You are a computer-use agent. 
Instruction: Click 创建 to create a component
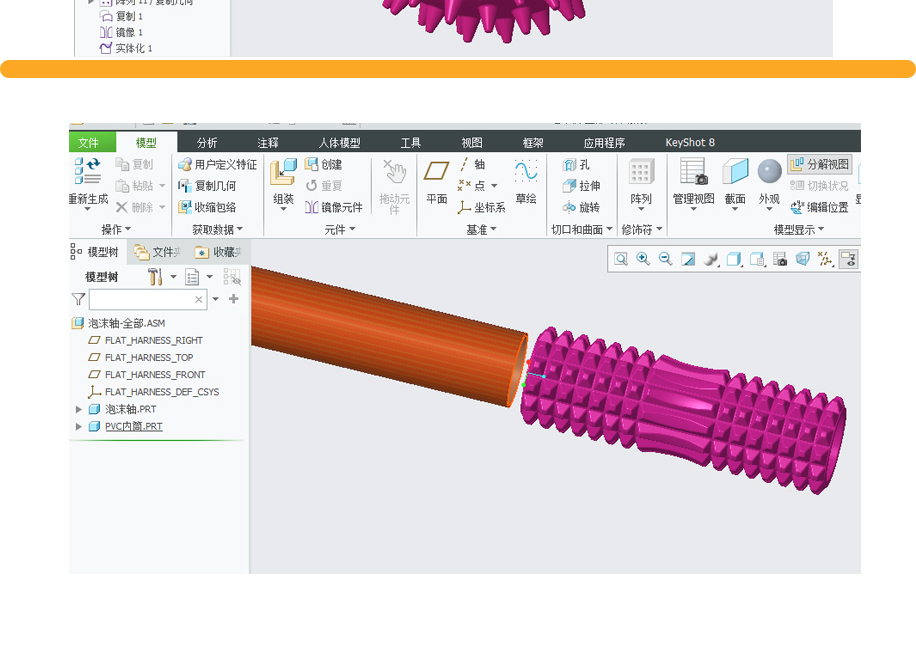click(x=324, y=165)
